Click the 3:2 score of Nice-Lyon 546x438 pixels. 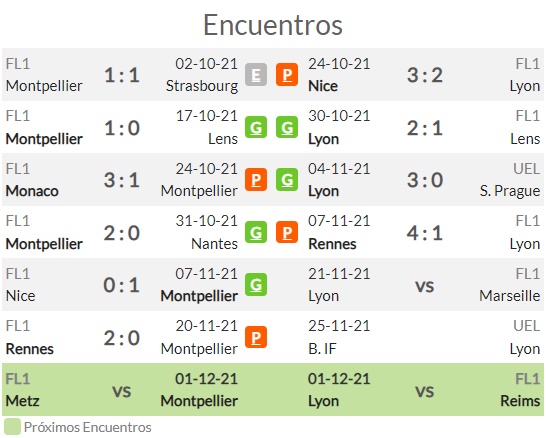point(425,75)
